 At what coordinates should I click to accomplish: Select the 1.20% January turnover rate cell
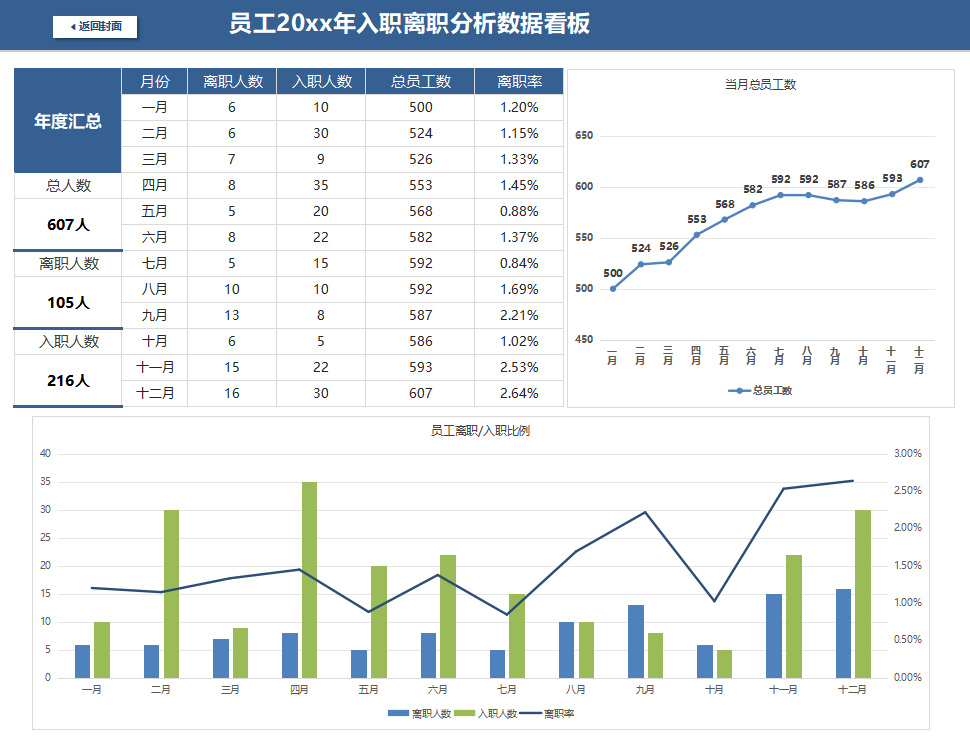[x=519, y=106]
